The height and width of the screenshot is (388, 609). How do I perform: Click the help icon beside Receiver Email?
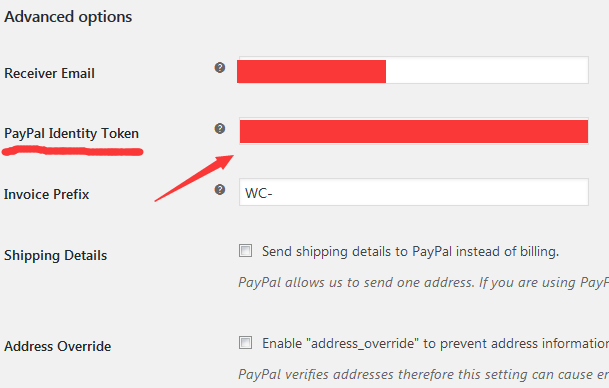tap(220, 68)
